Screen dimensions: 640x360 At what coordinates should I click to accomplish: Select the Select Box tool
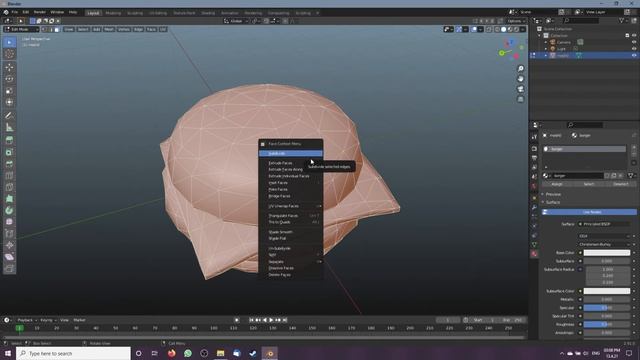9,42
